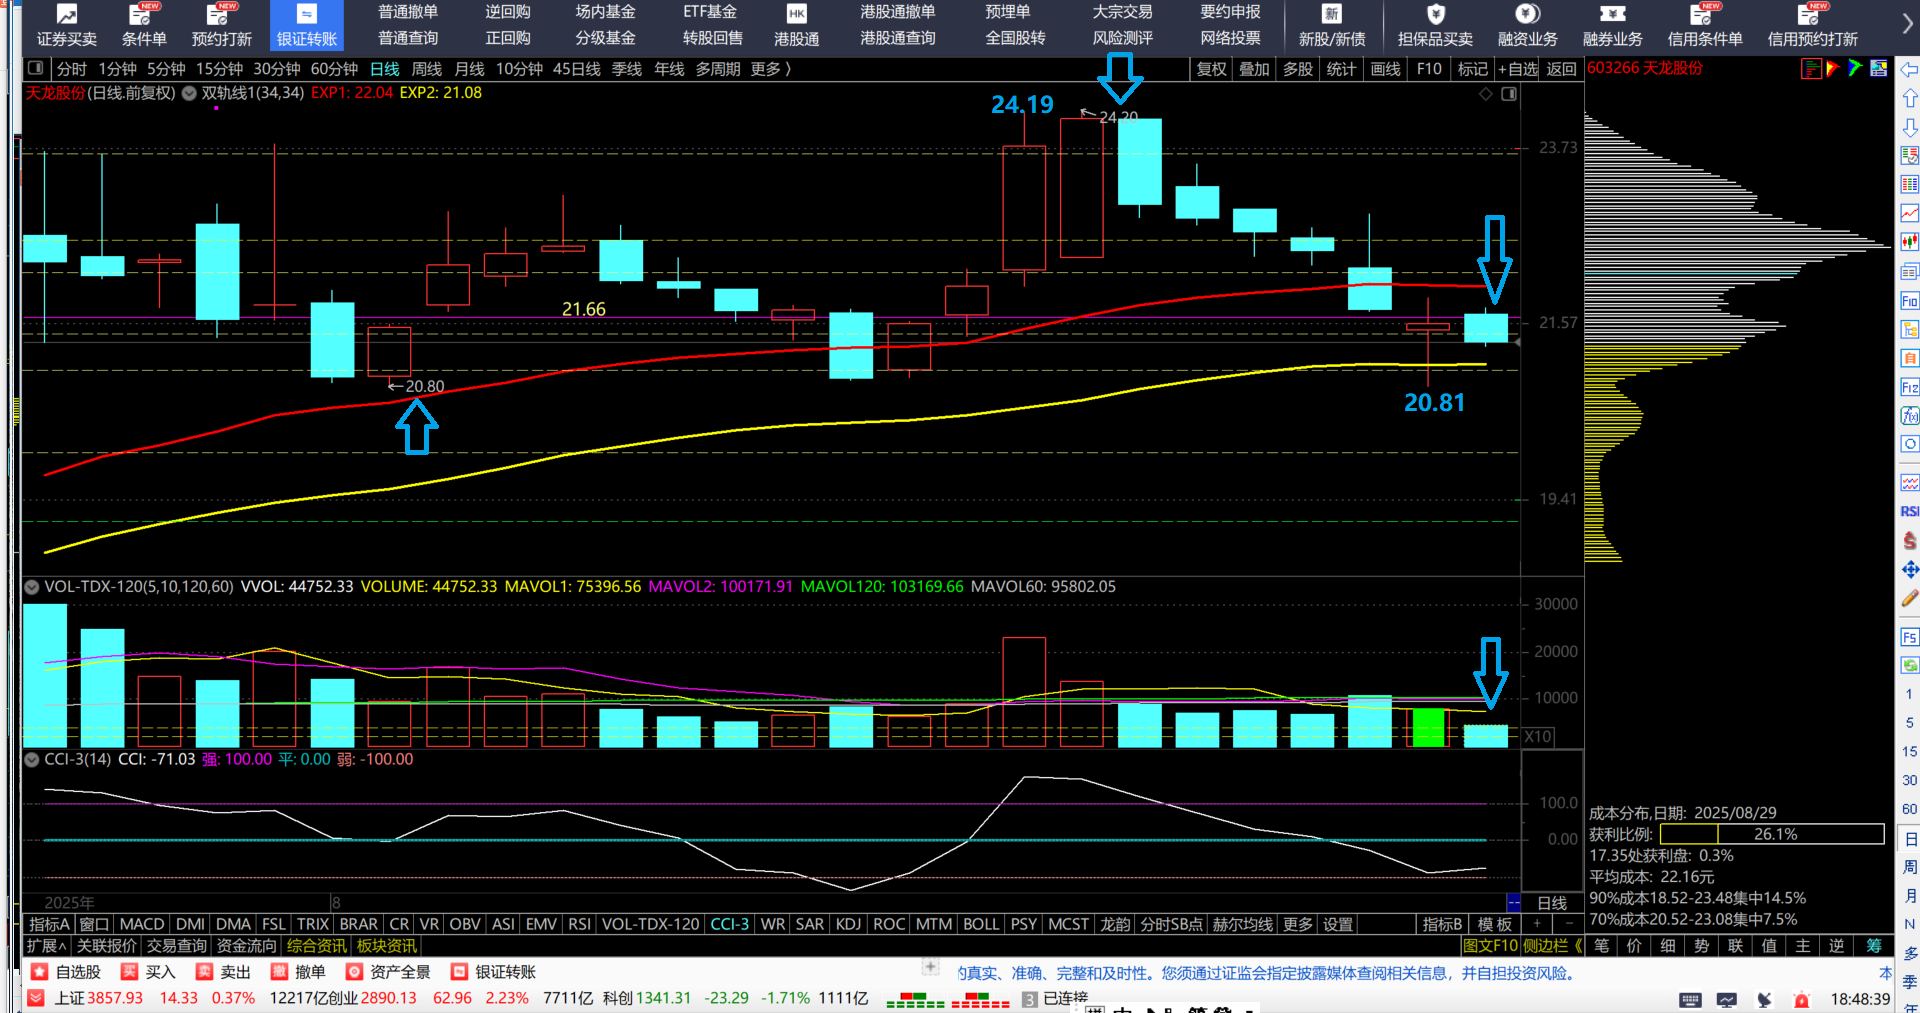The width and height of the screenshot is (1920, 1013).
Task: Select the RSI indicator tab
Action: [579, 924]
